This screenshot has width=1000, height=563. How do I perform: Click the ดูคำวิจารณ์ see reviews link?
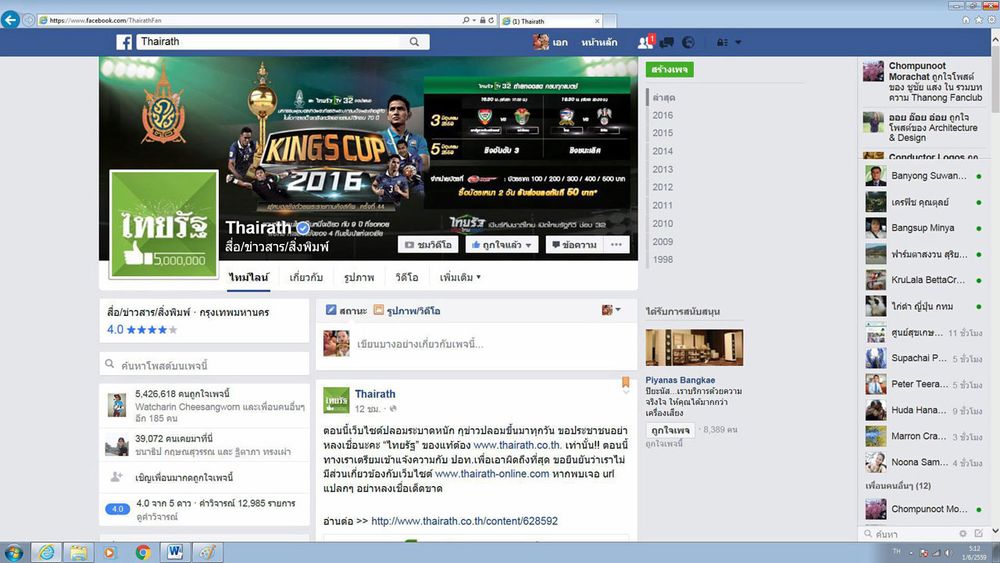[x=157, y=517]
